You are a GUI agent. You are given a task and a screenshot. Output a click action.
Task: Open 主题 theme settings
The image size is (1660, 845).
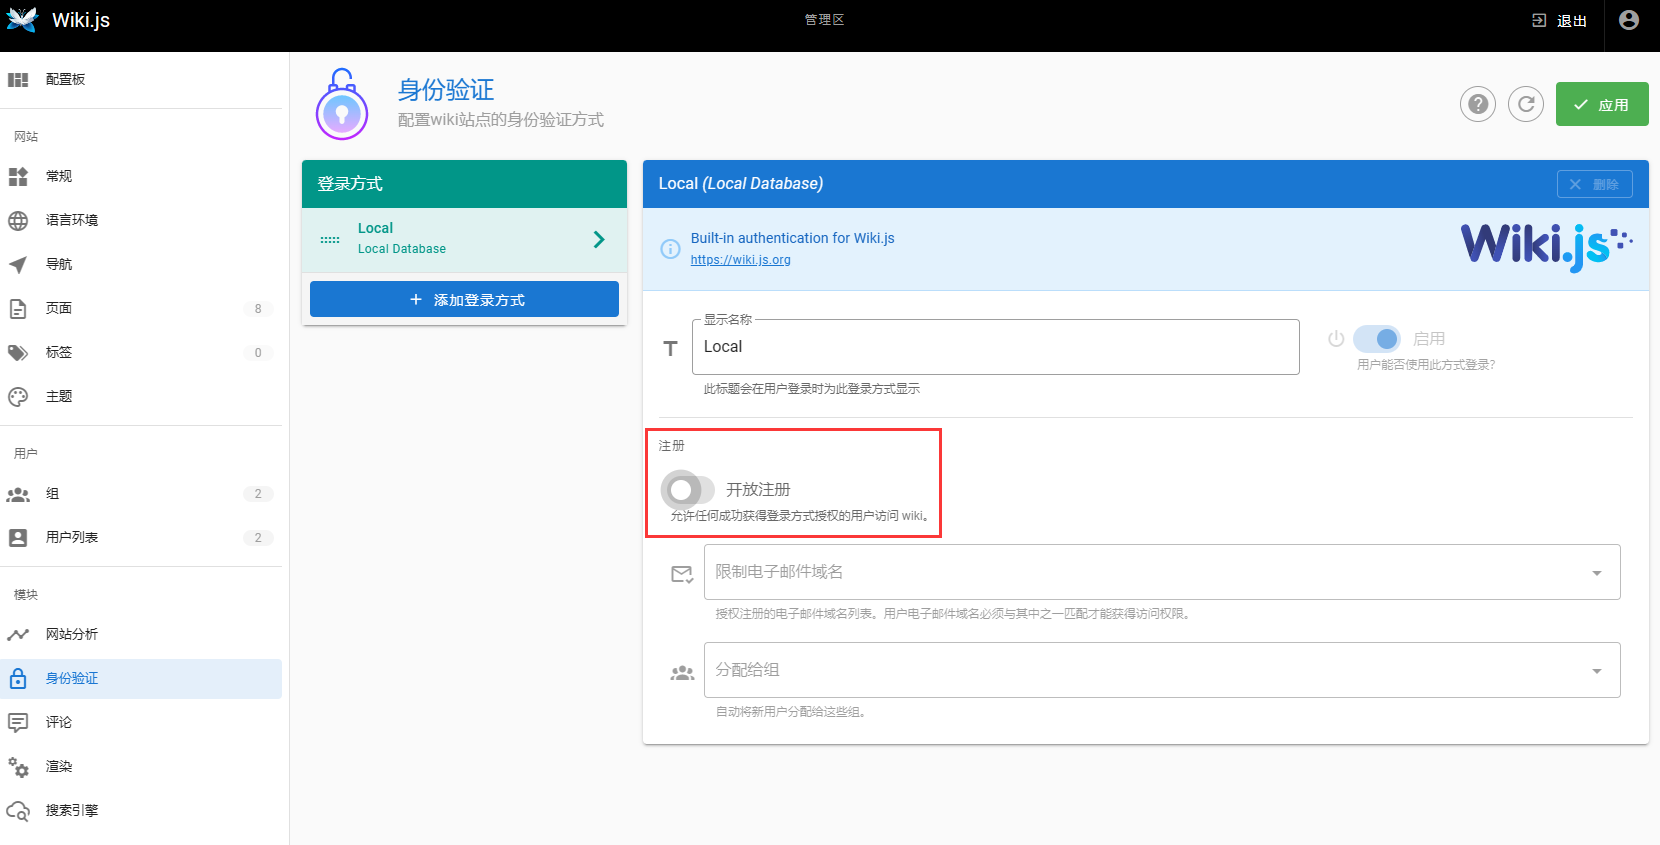[x=141, y=396]
